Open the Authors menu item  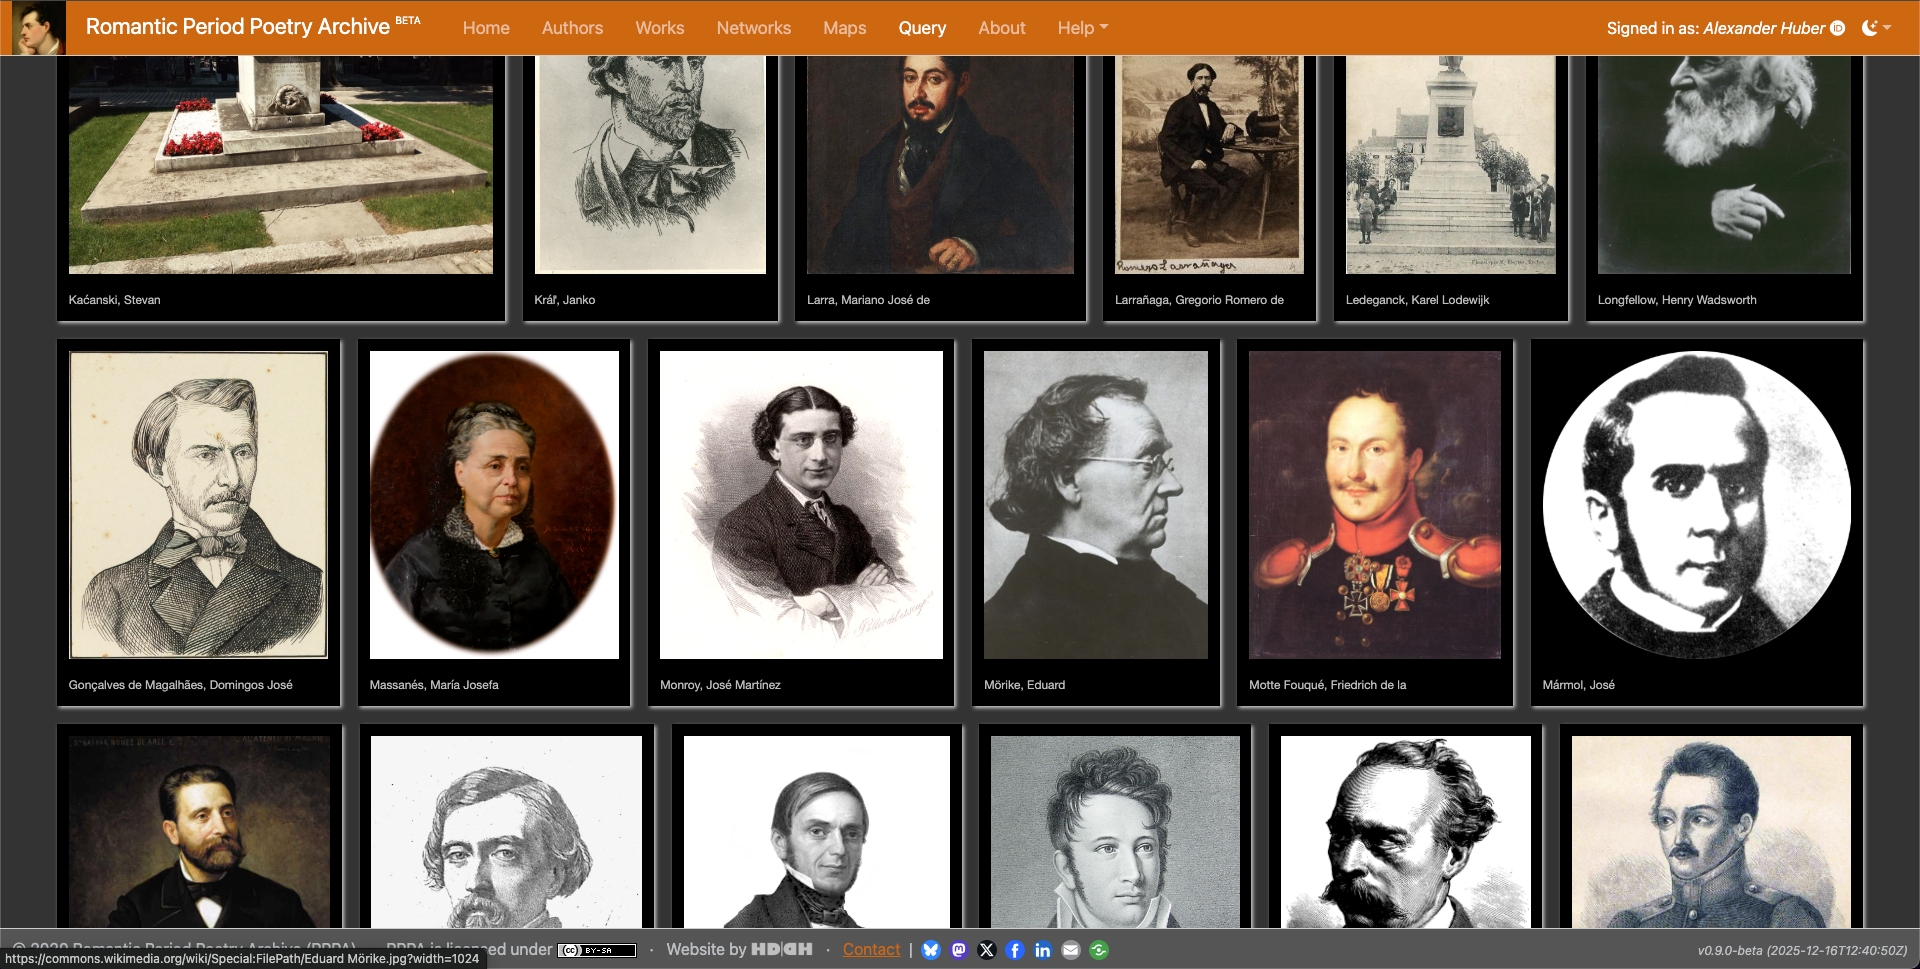pos(572,28)
